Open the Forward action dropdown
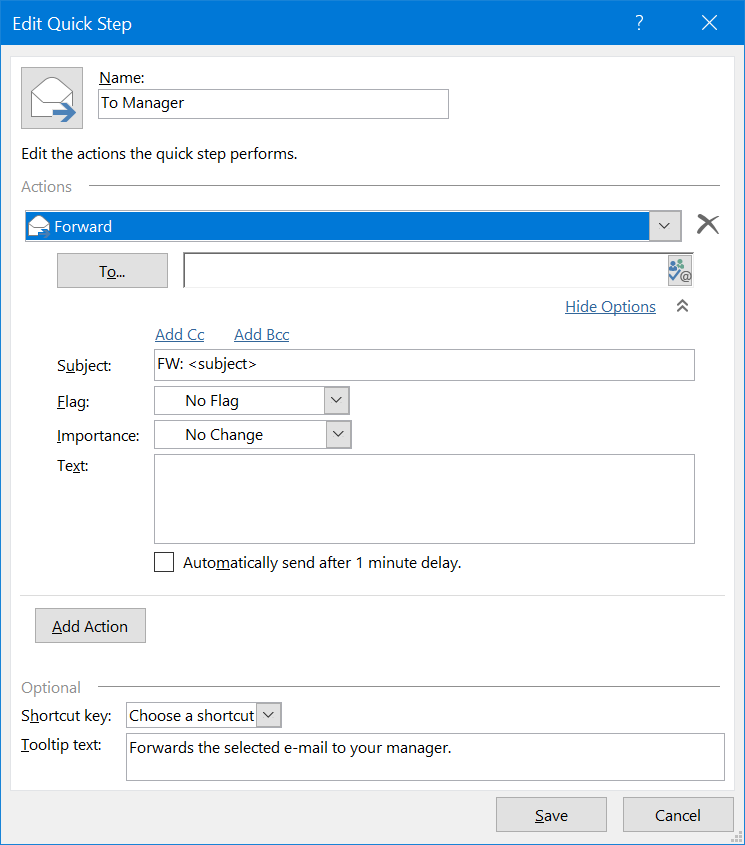The height and width of the screenshot is (845, 745). [665, 226]
